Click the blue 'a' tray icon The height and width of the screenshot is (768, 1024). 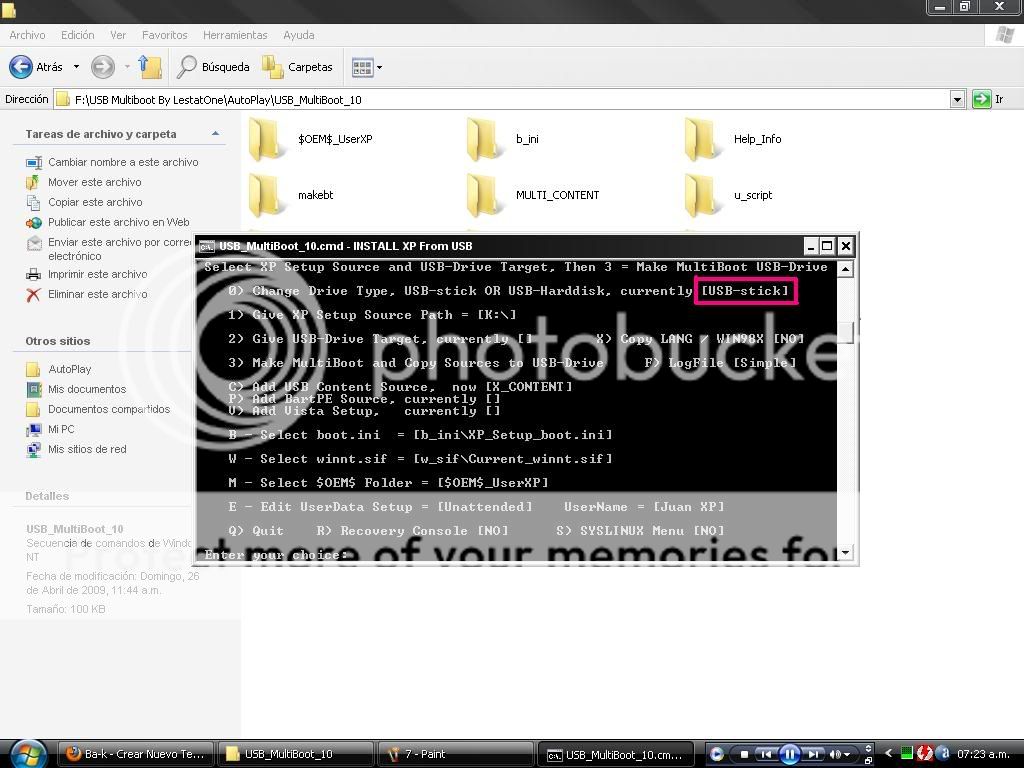click(942, 754)
